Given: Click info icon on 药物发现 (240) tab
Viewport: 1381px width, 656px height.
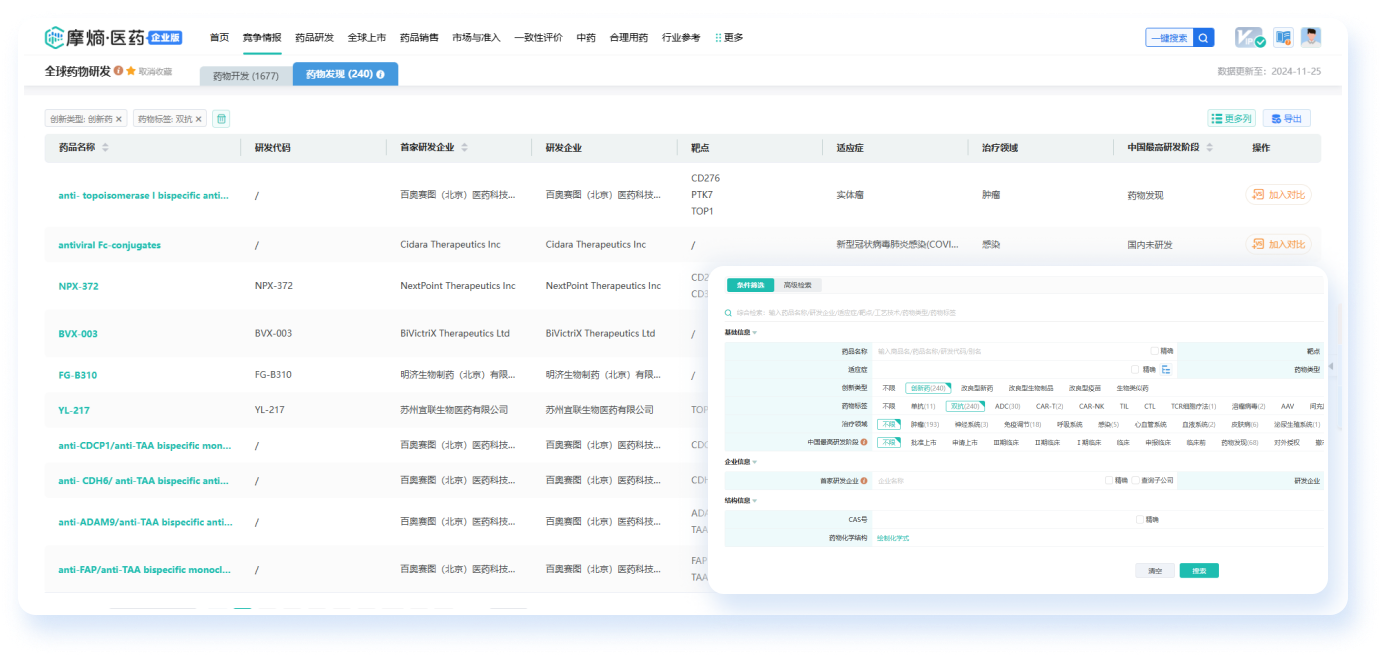Looking at the screenshot, I should point(380,74).
